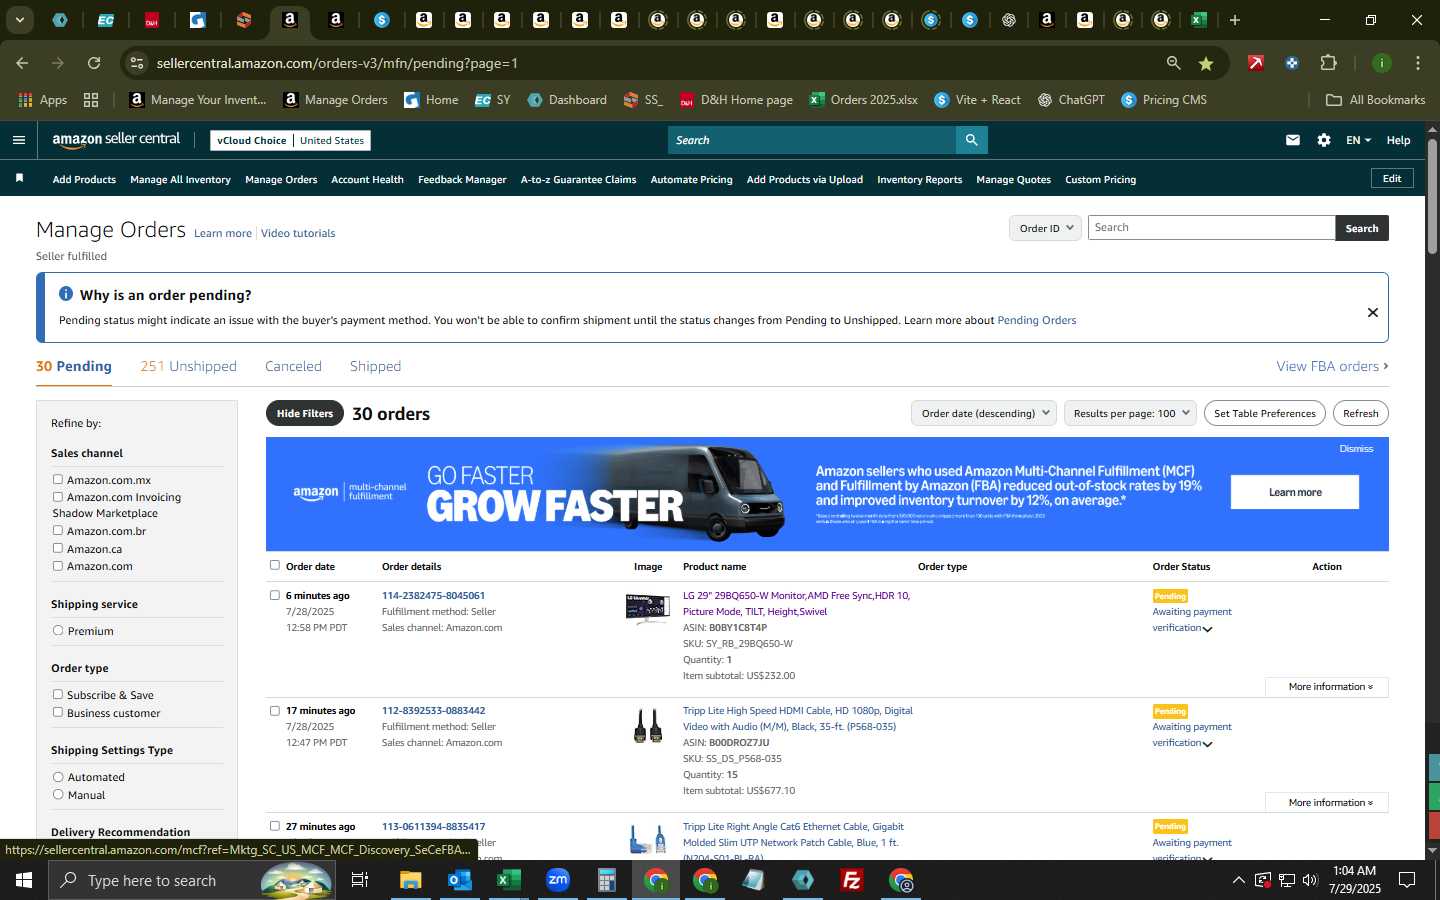Open the EN language dropdown
This screenshot has height=900, width=1440.
1358,140
